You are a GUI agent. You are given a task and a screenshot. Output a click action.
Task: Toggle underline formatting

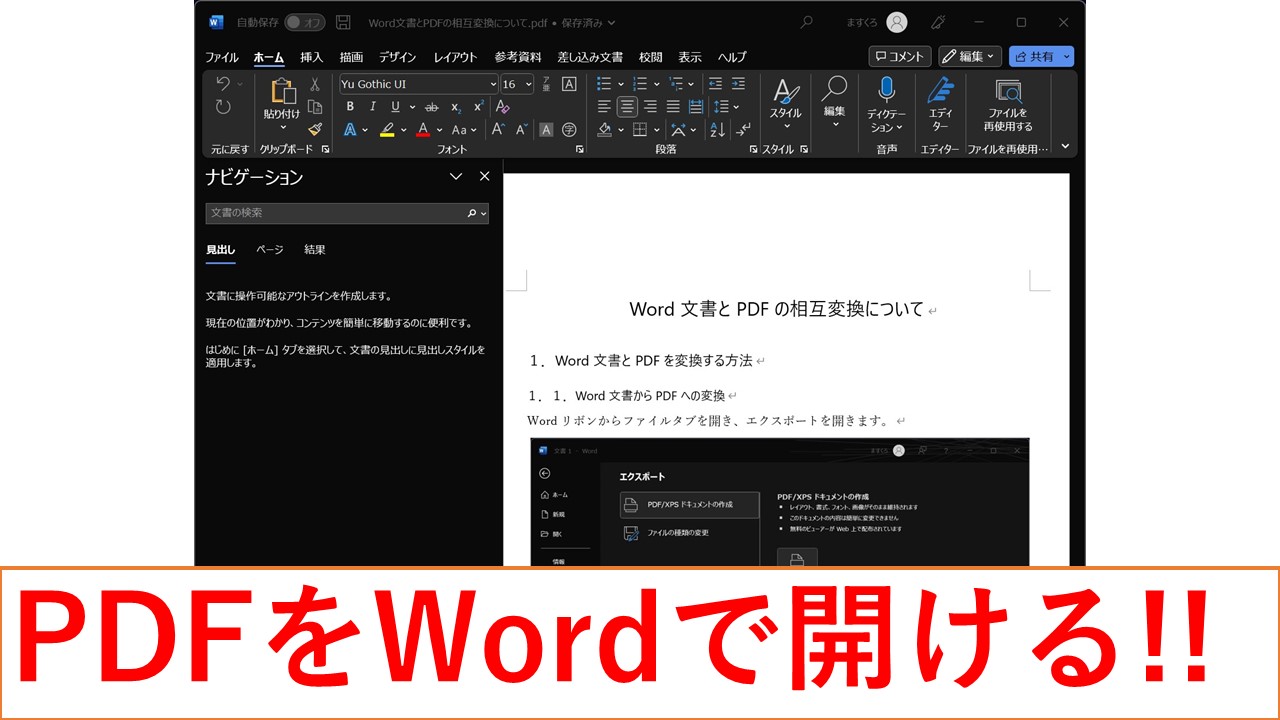[396, 107]
